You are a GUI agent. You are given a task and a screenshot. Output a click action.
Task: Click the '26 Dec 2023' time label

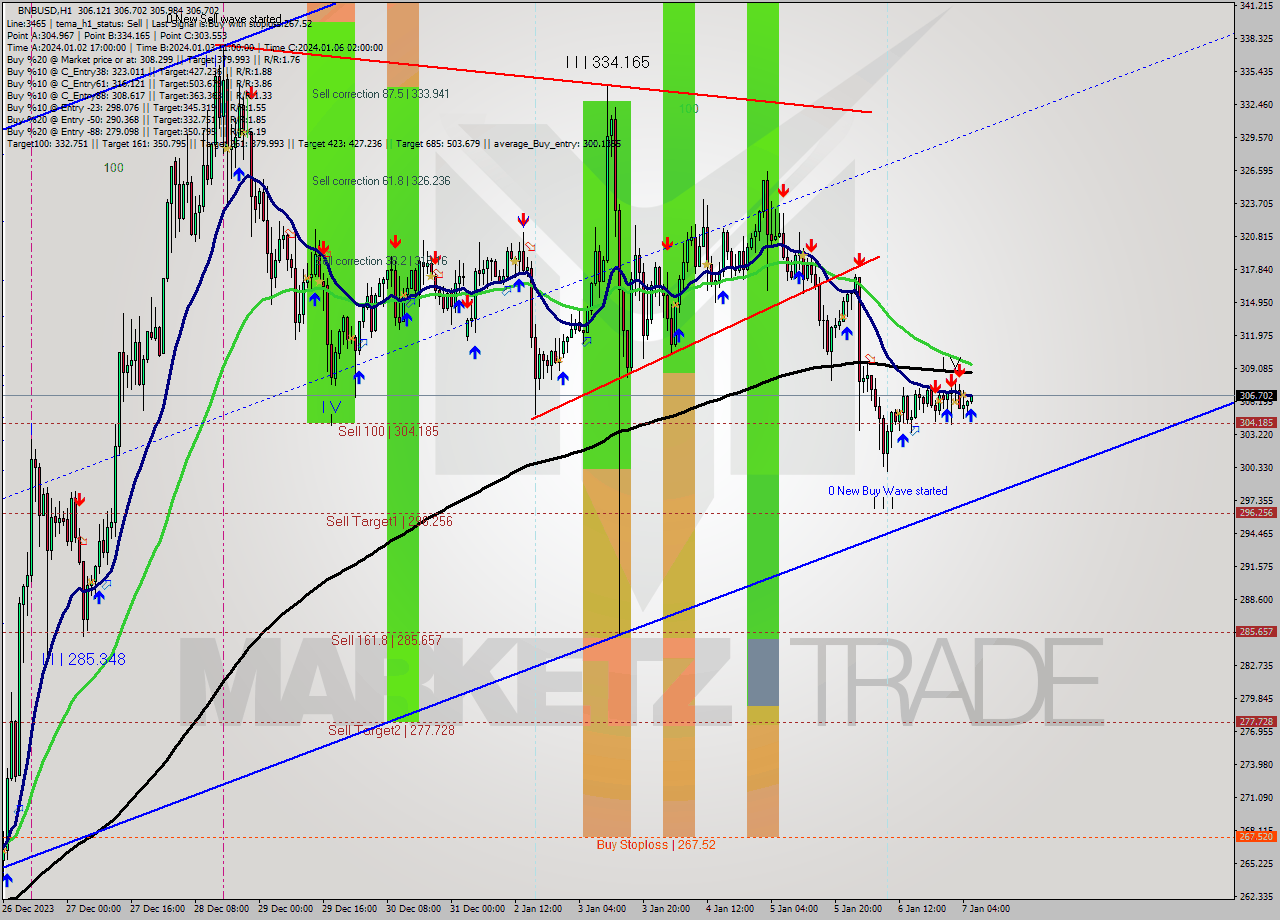pos(28,909)
